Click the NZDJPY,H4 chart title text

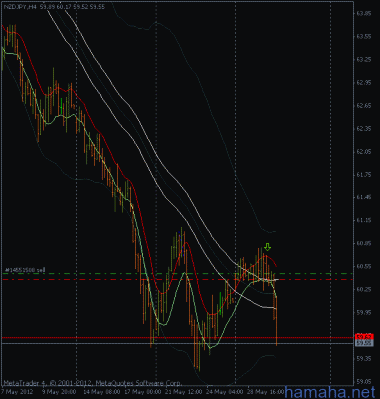coord(53,6)
